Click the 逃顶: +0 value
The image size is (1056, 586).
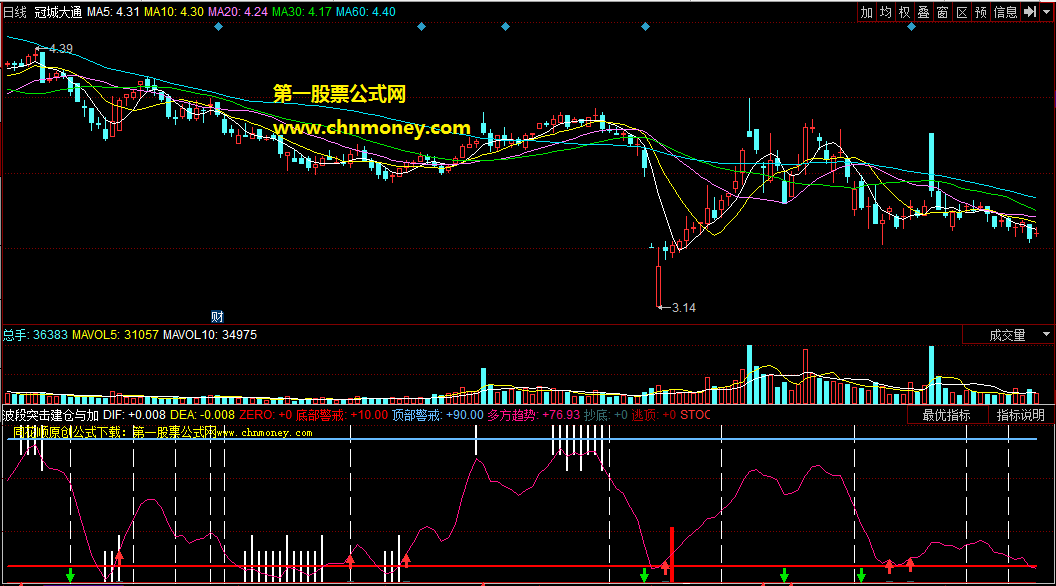[653, 415]
